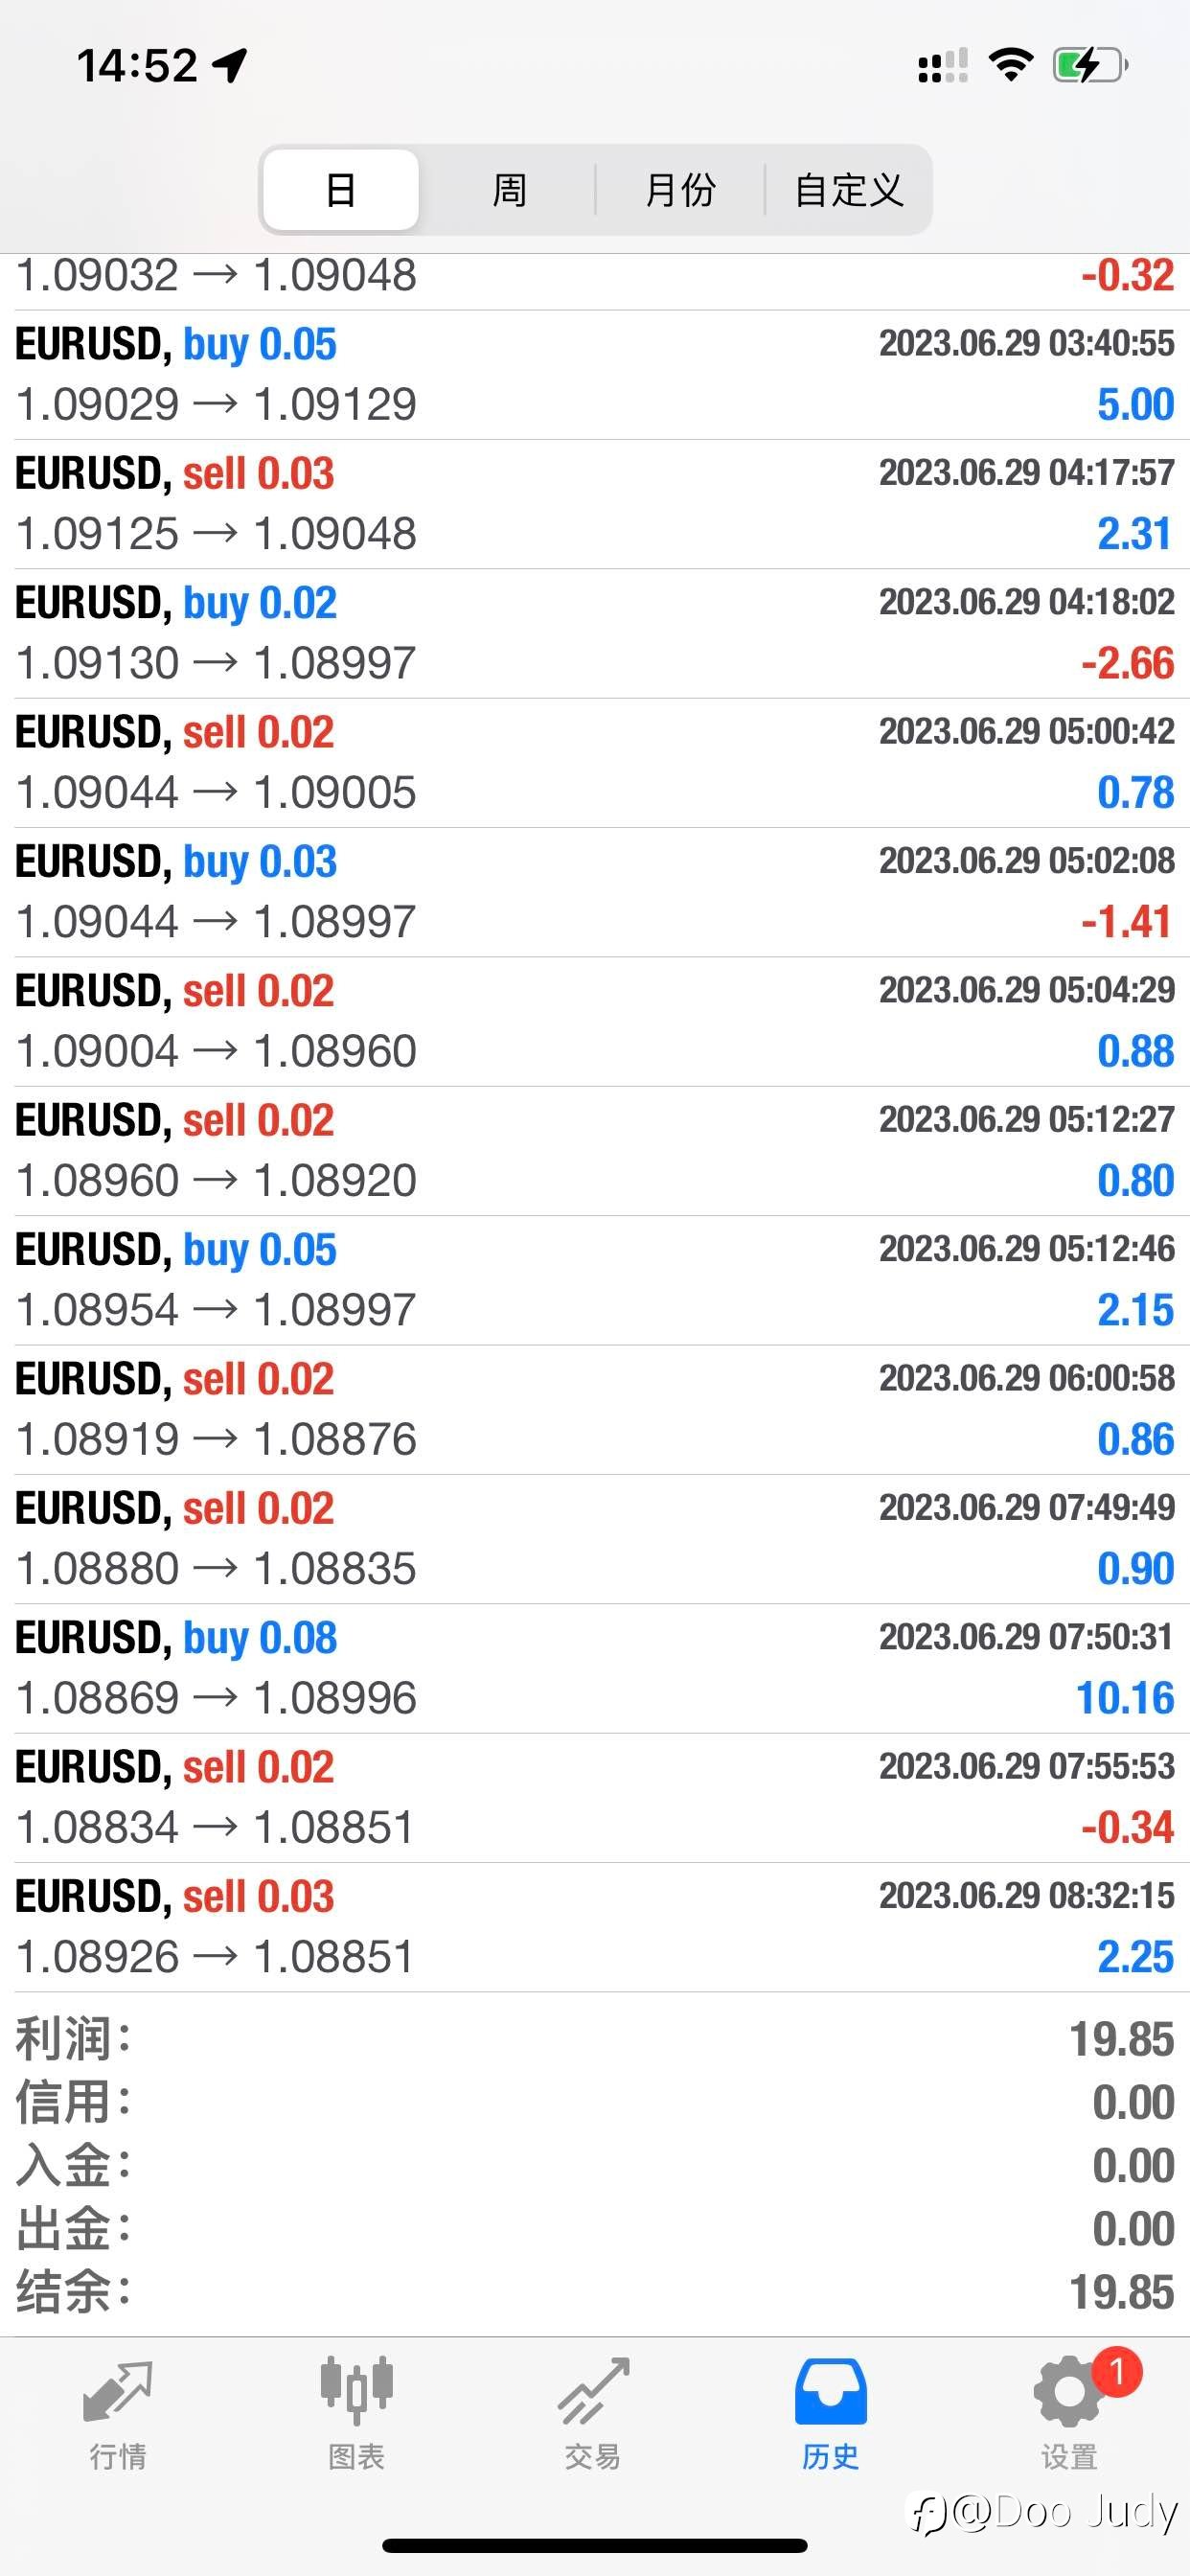
Task: Switch to the 月份 month period
Action: point(680,189)
